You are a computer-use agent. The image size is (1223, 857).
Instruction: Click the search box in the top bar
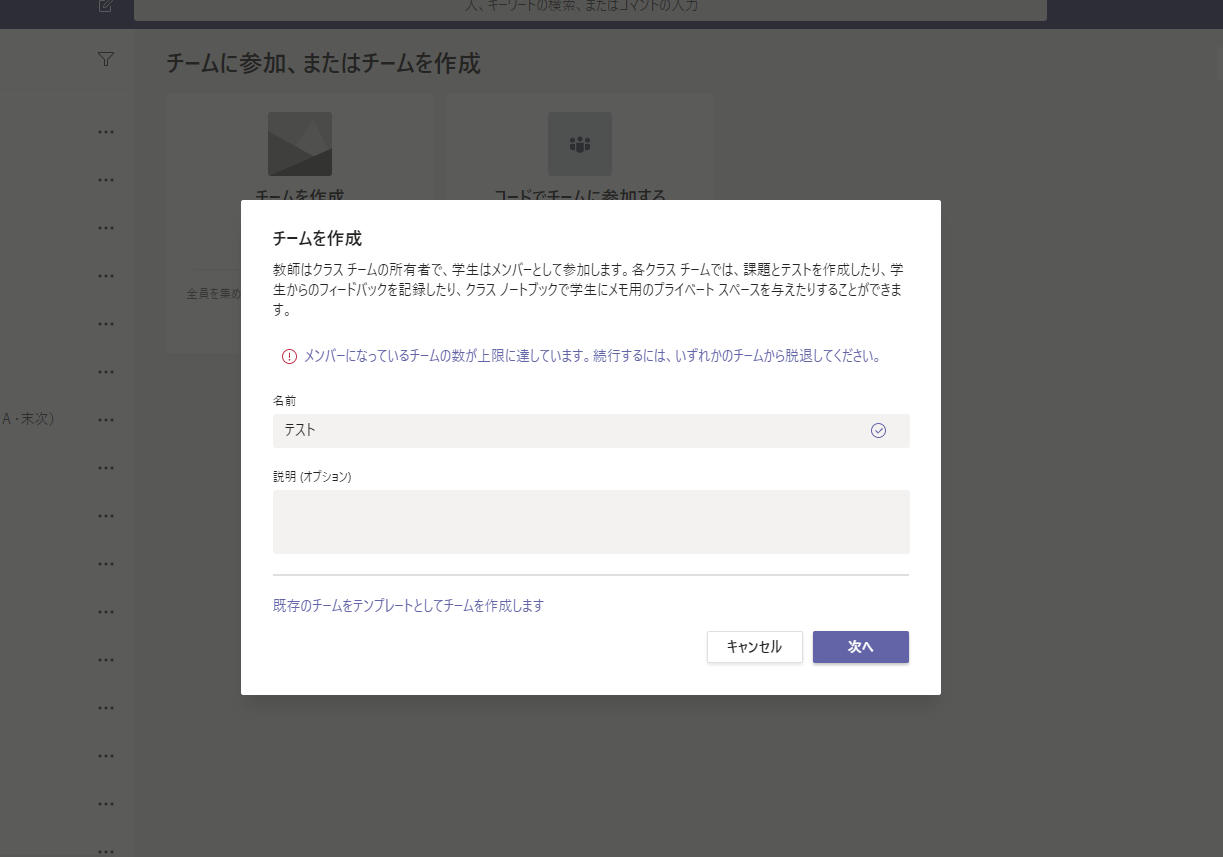coord(590,8)
